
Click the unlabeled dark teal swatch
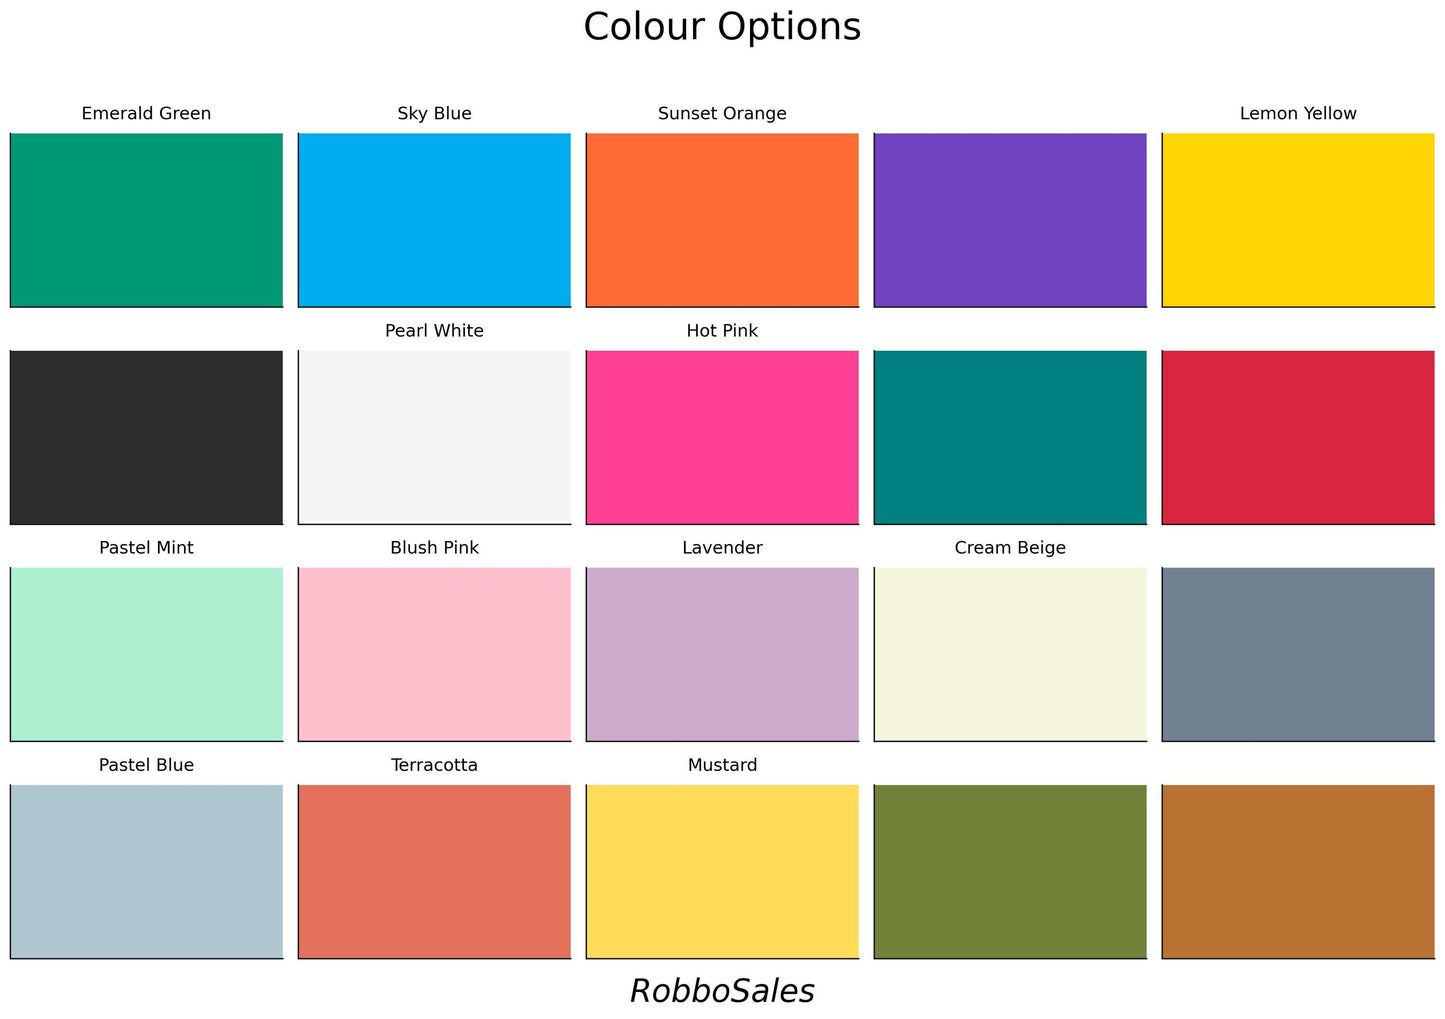1010,437
